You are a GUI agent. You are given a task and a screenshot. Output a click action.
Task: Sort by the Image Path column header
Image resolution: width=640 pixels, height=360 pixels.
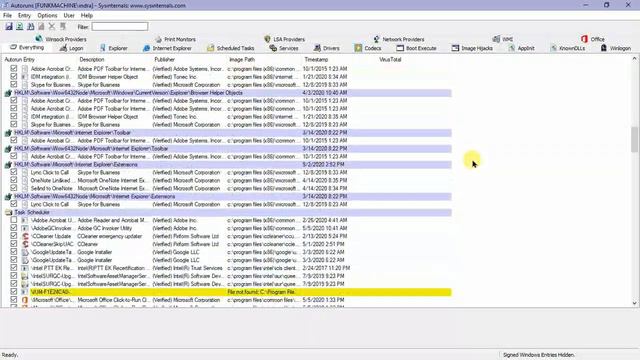pos(242,60)
